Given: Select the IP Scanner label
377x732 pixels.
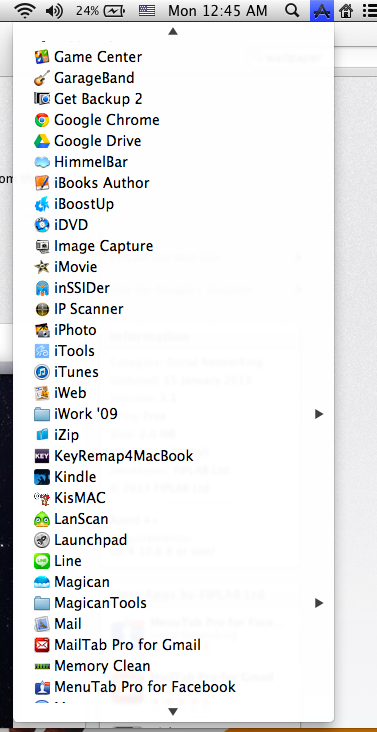Looking at the screenshot, I should (89, 309).
